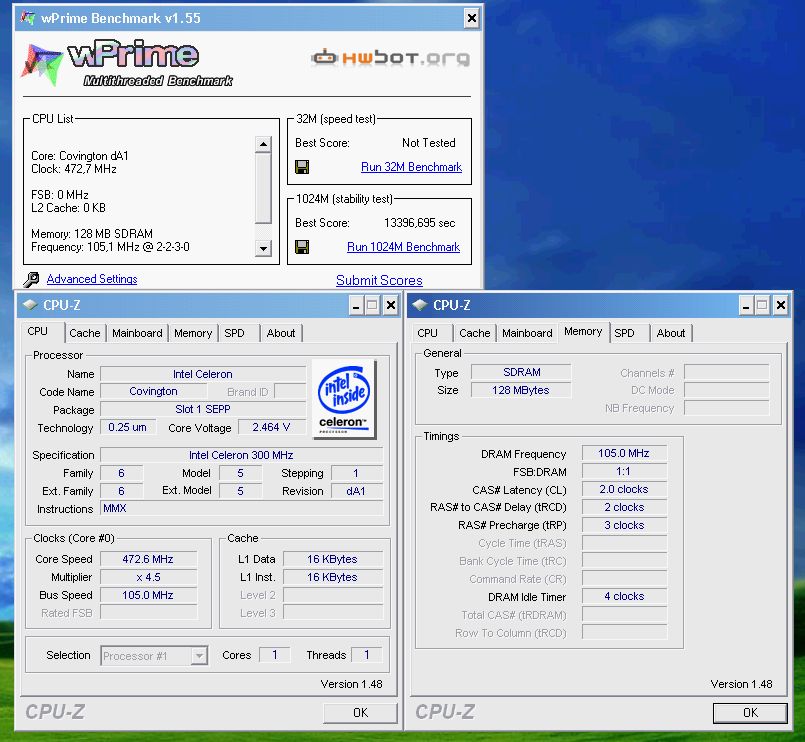
Task: Run the 1024M Benchmark
Action: click(404, 247)
